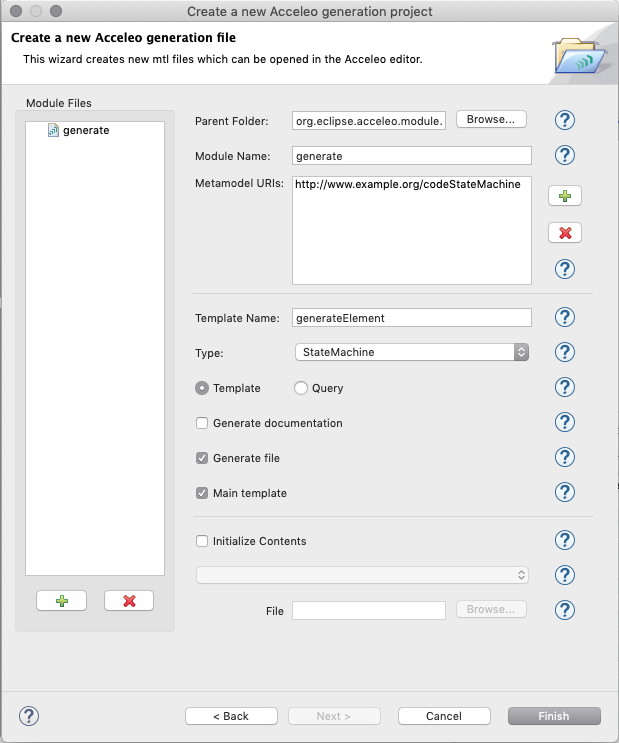Viewport: 619px width, 743px height.
Task: Open help for Template Name field
Action: pyautogui.click(x=565, y=317)
